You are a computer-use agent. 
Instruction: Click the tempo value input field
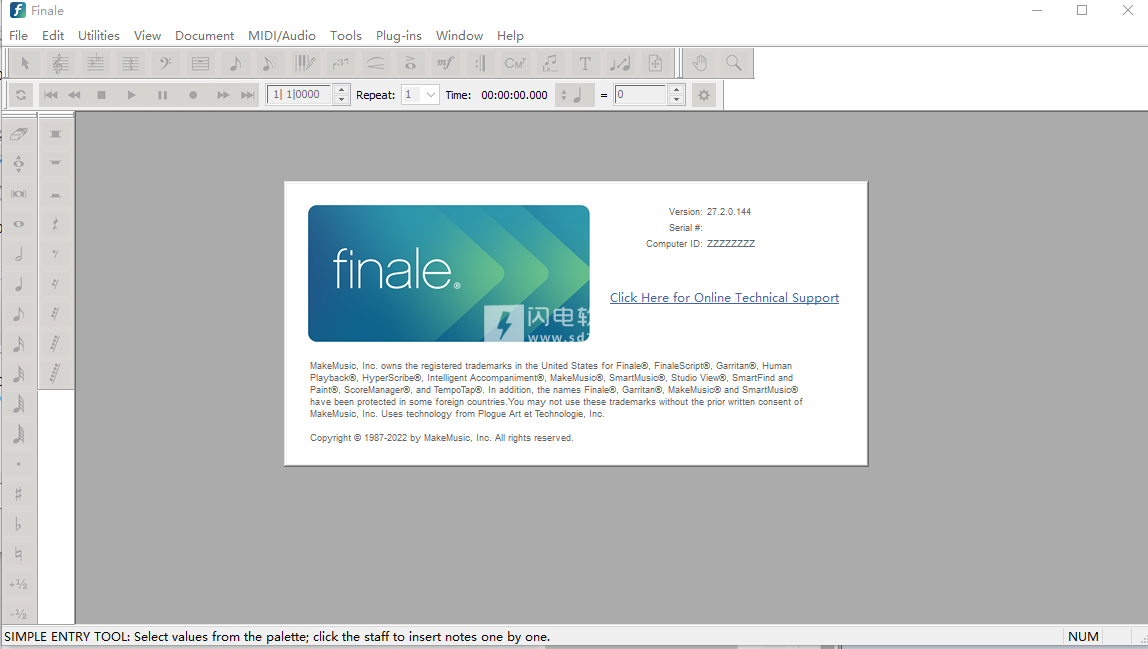pyautogui.click(x=641, y=94)
